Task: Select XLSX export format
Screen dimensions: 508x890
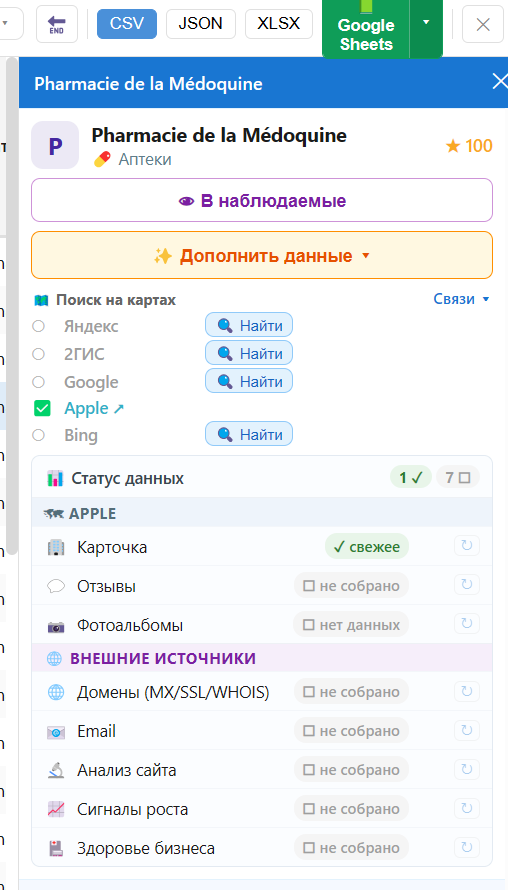Action: coord(279,24)
